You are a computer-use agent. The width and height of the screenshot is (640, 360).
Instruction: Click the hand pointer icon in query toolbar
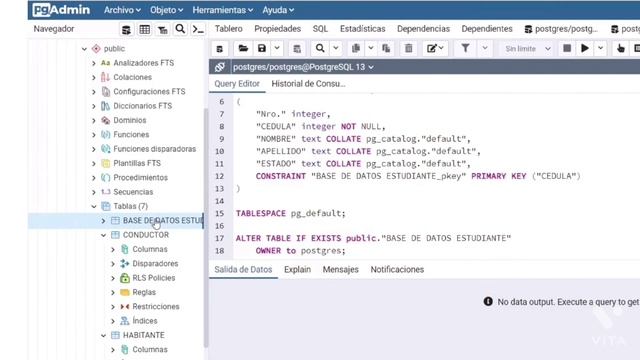point(621,49)
